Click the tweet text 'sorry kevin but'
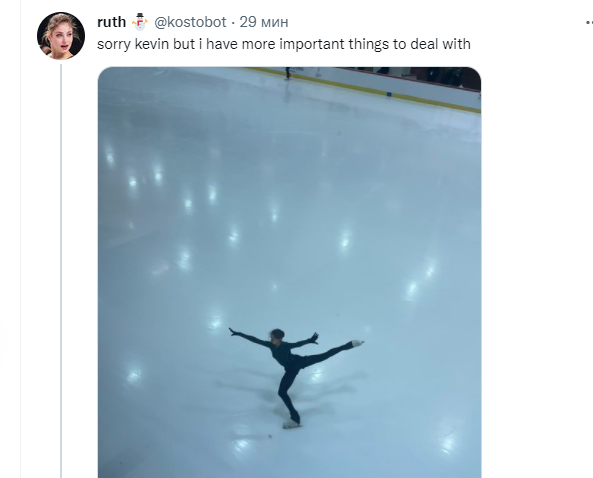Image resolution: width=593 pixels, height=478 pixels. point(146,44)
